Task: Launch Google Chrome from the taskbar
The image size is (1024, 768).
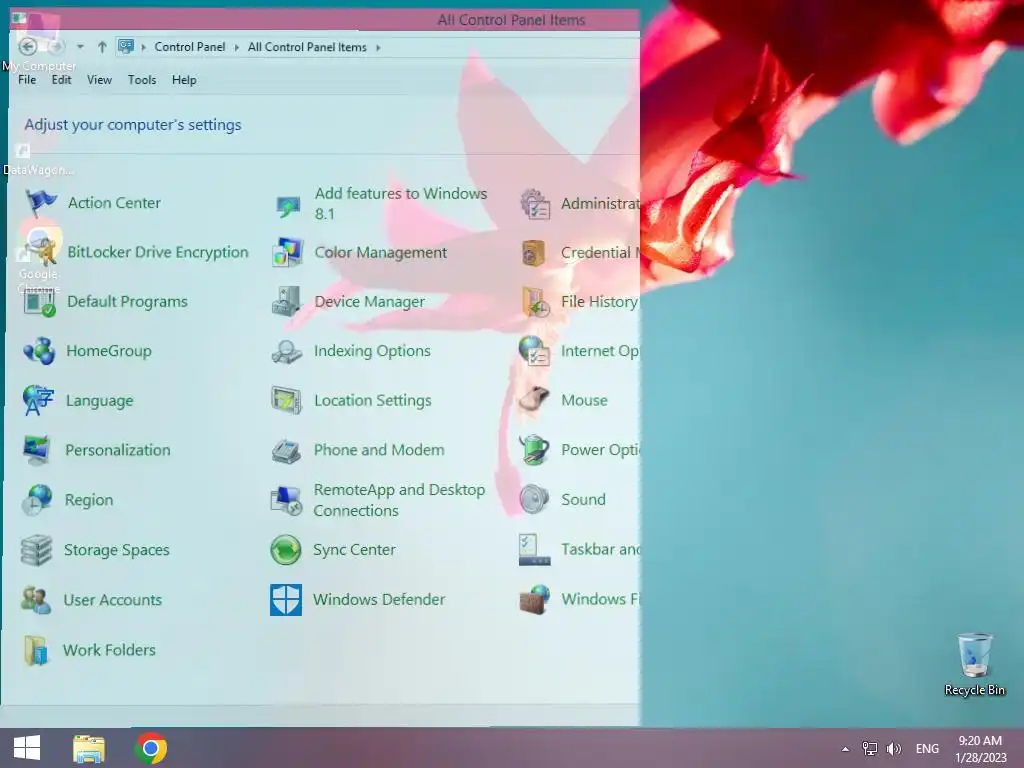Action: [x=151, y=748]
